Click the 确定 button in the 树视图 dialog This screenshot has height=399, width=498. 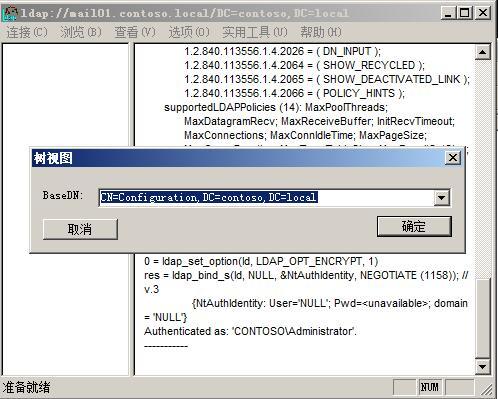[x=414, y=227]
